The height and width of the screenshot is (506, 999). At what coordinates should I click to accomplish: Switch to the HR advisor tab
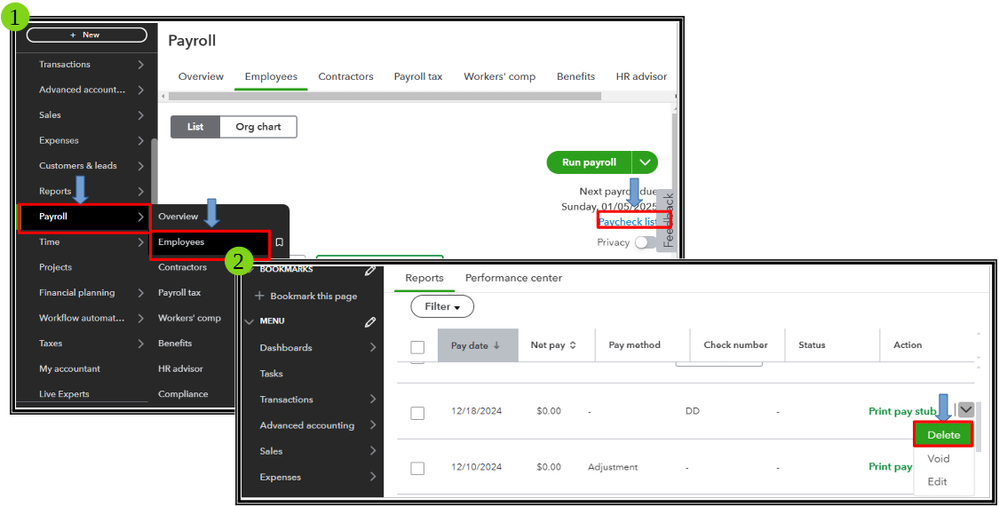pos(641,76)
